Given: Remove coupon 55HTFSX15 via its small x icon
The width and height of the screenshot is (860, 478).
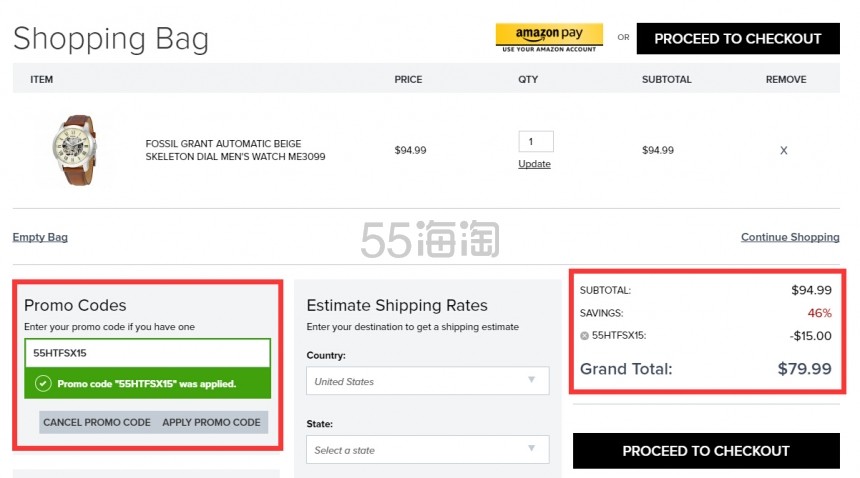Looking at the screenshot, I should click(x=585, y=336).
